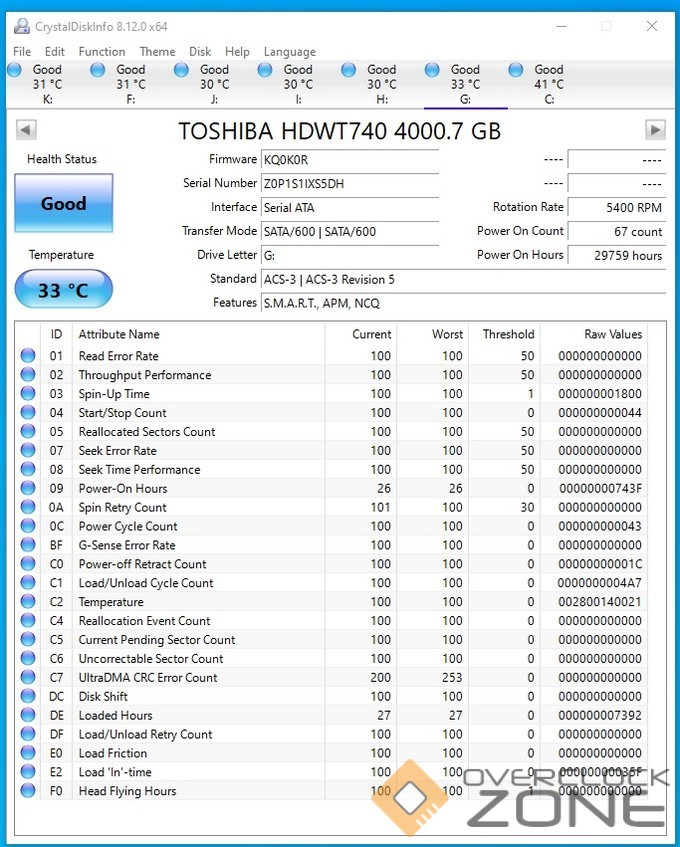This screenshot has width=680, height=847.
Task: Select drive J: status icon
Action: [182, 70]
